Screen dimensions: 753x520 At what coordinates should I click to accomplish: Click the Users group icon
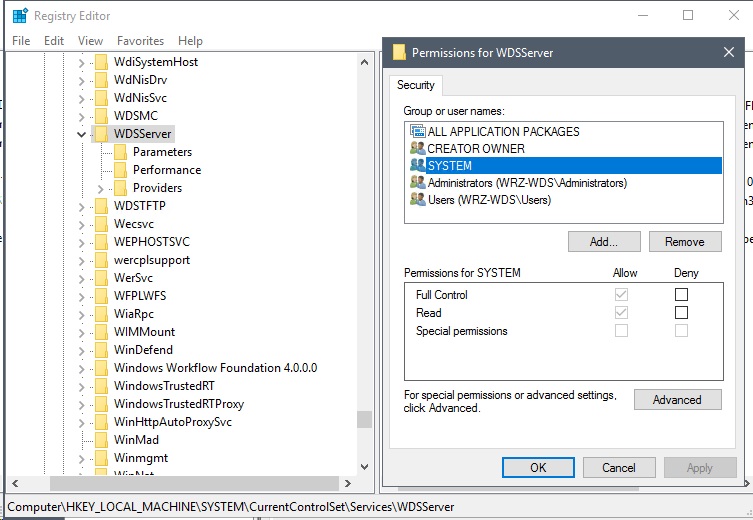418,199
